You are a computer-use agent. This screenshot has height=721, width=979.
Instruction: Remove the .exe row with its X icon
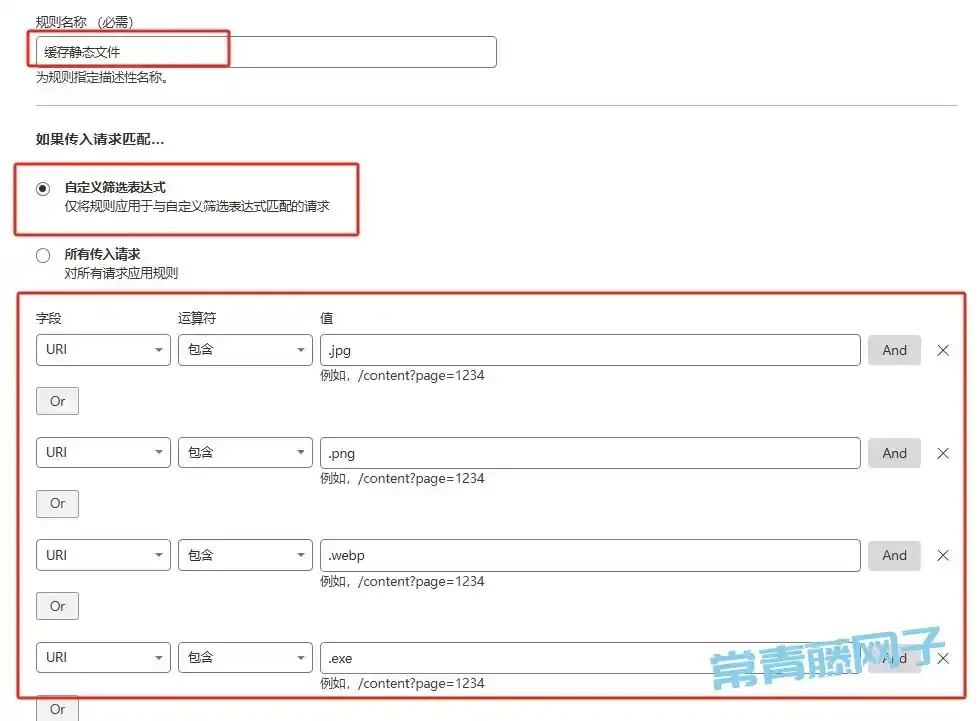tap(943, 659)
